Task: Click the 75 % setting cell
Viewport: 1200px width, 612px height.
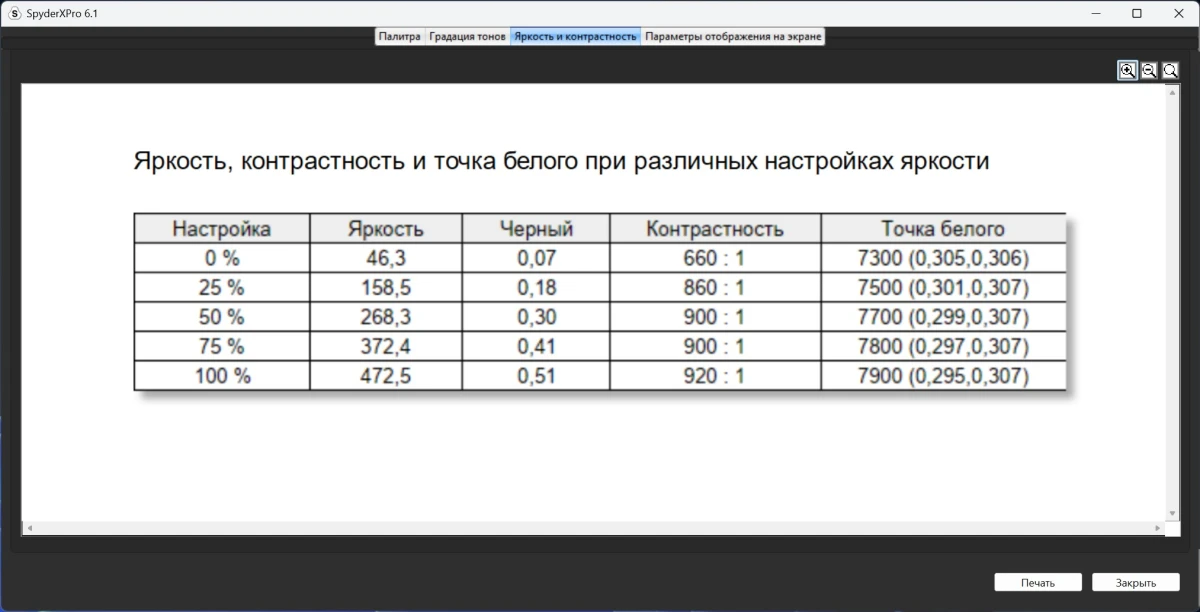Action: pyautogui.click(x=222, y=347)
